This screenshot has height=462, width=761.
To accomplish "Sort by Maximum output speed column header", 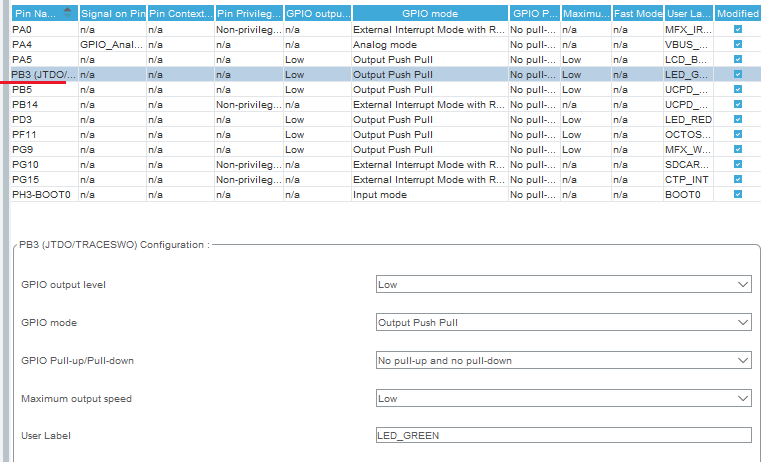I will 586,14.
